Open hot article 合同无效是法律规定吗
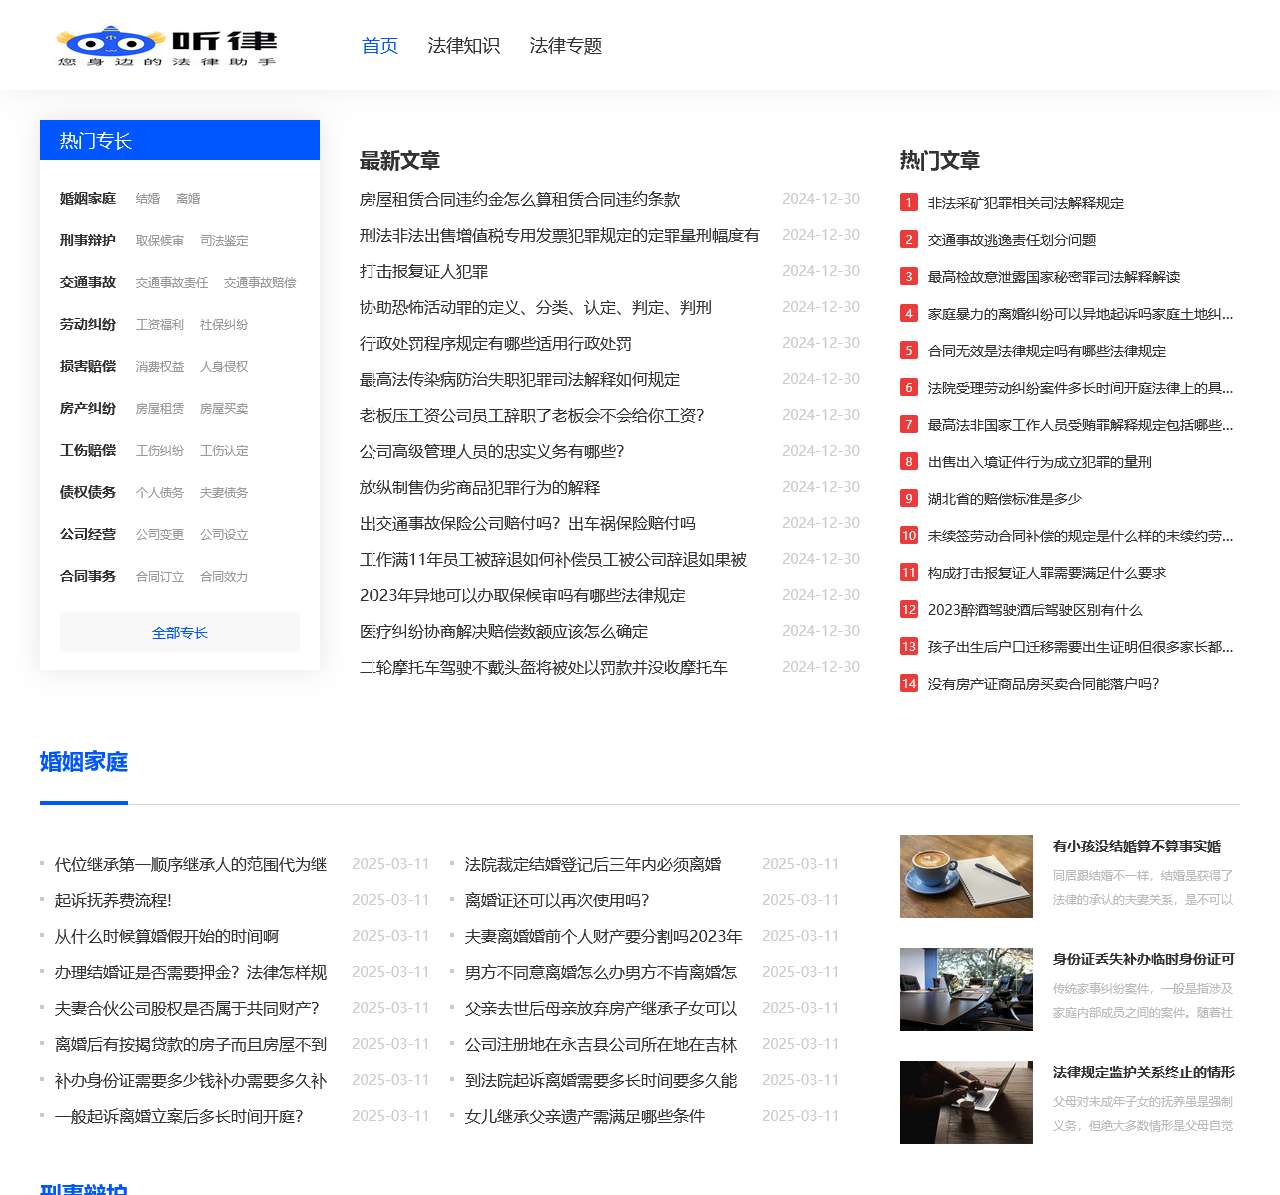The image size is (1280, 1195). [x=1047, y=351]
